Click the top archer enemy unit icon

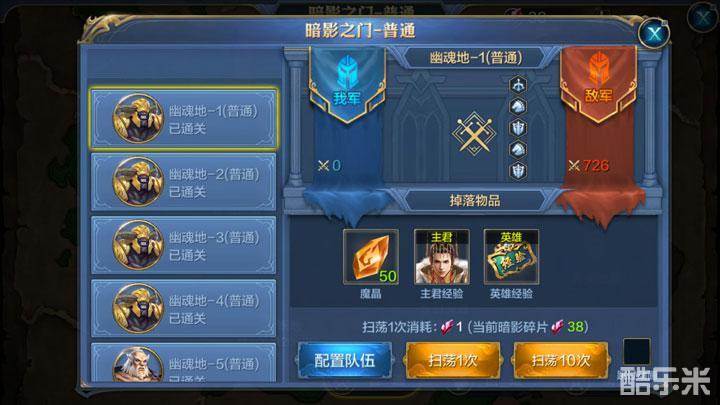[x=518, y=85]
